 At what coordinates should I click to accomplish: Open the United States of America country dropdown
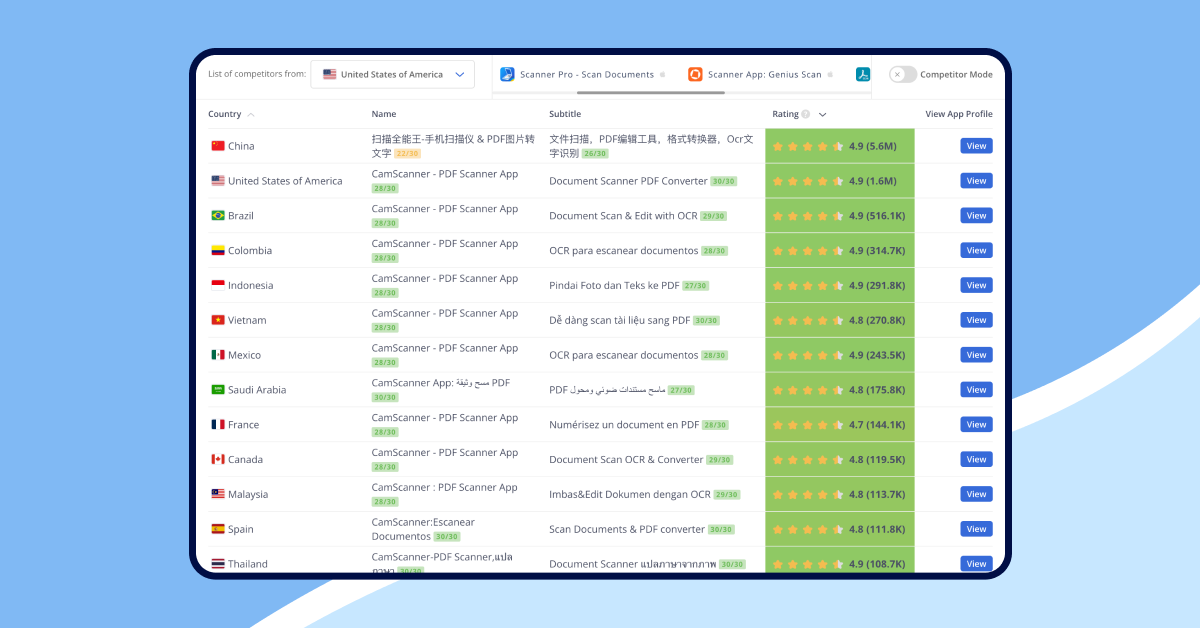(392, 74)
